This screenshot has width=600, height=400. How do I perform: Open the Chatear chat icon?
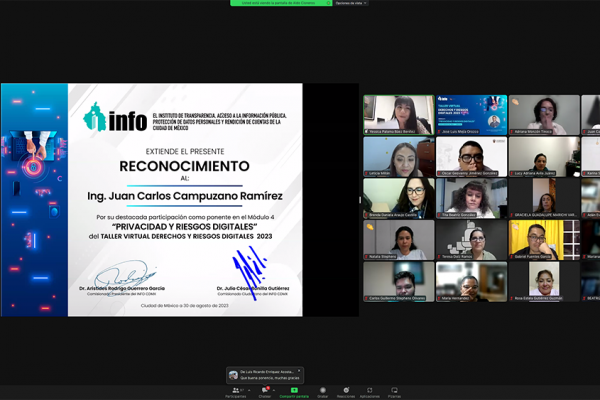click(x=264, y=390)
